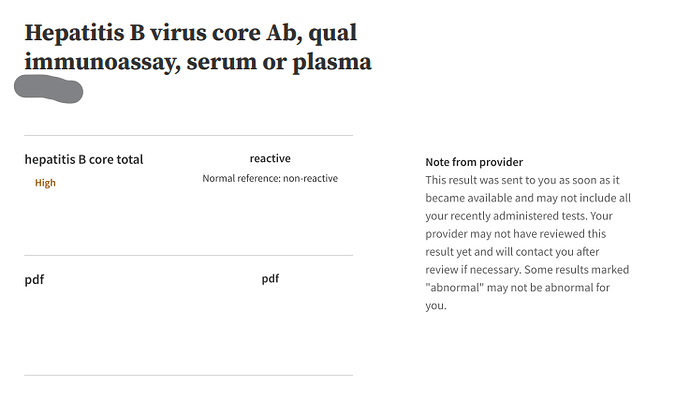
Task: Click the divider line above the pdf row
Action: 188,255
